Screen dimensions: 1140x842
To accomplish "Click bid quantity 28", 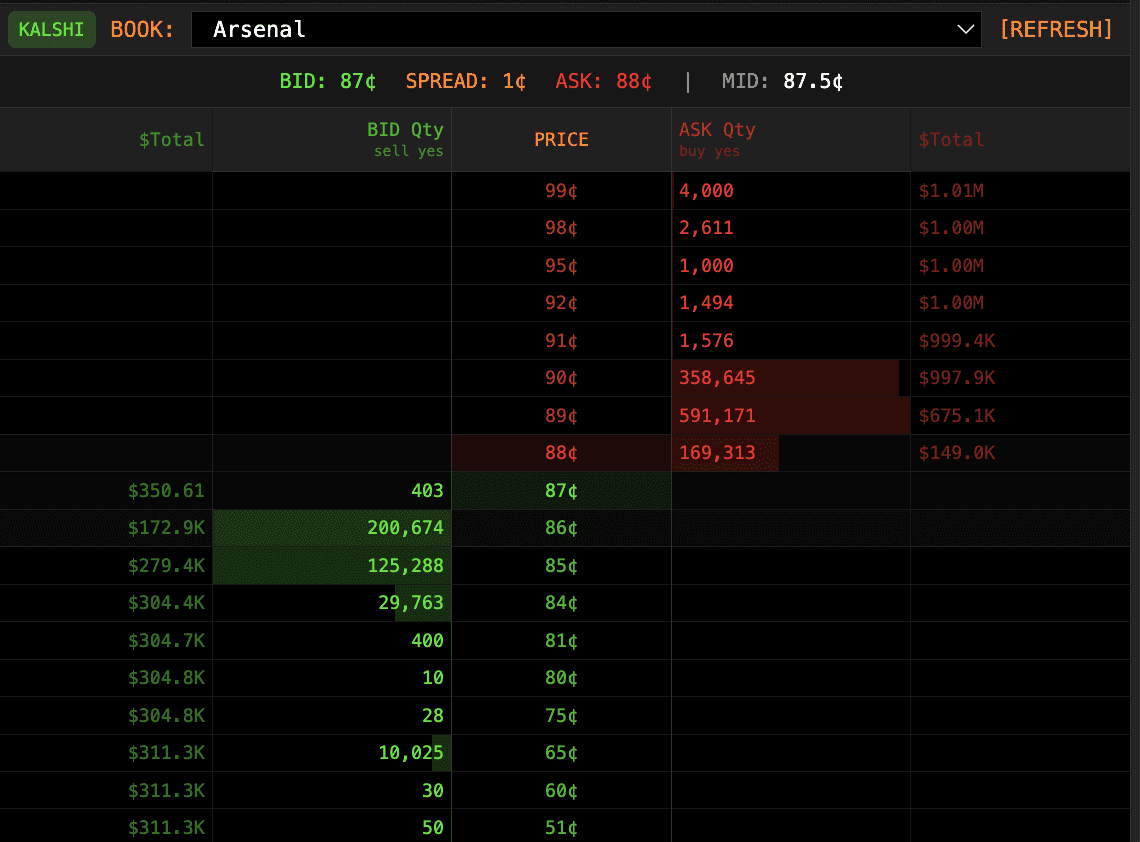I will click(433, 715).
